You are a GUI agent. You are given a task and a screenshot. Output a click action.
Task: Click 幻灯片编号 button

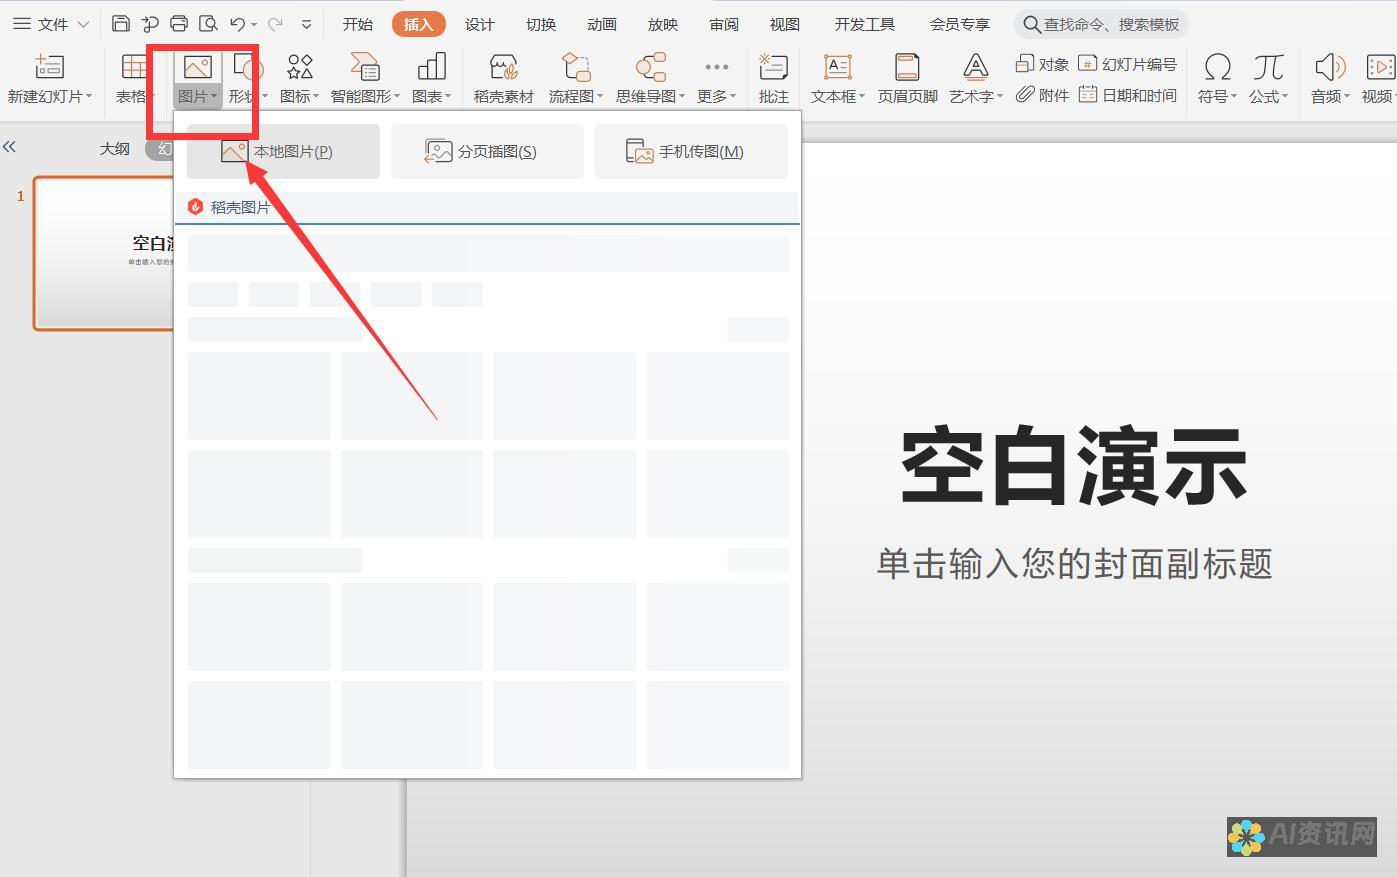pyautogui.click(x=1127, y=64)
